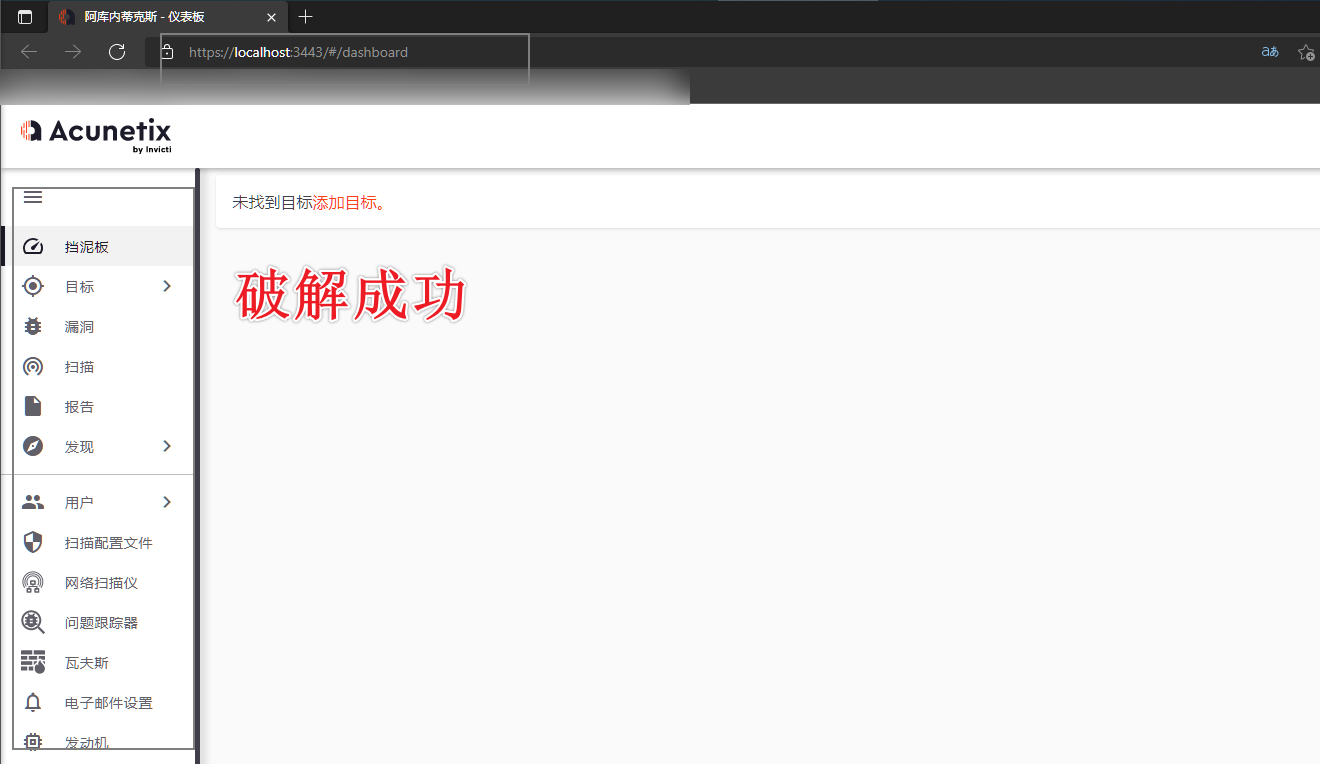Click the 未找到目标 message text

click(x=272, y=202)
